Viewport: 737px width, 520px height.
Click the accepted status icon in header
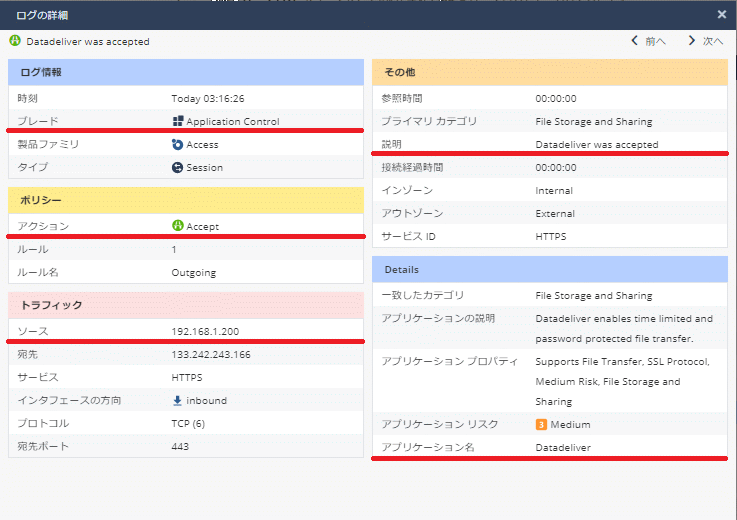click(x=15, y=42)
